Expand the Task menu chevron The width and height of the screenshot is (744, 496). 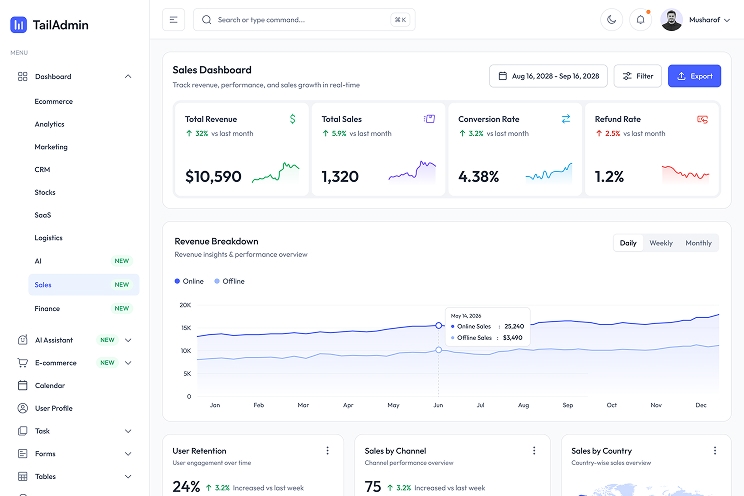click(x=128, y=431)
